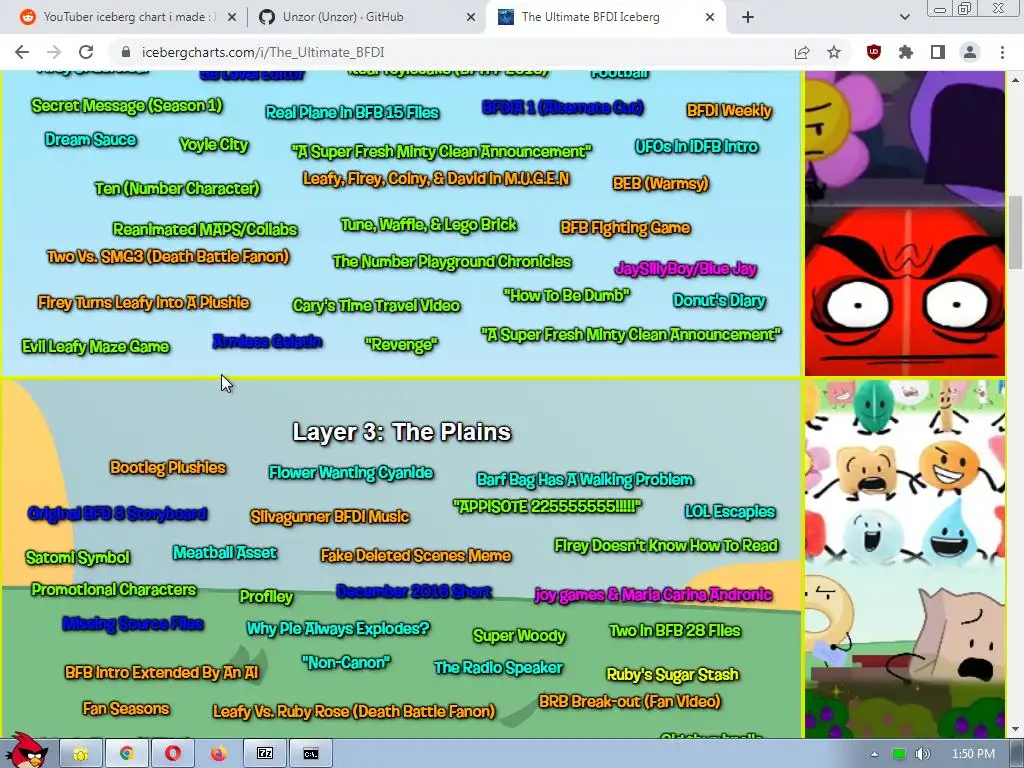The image size is (1024, 768).
Task: Click 'Cary's Time Travel Video' entry
Action: (376, 305)
